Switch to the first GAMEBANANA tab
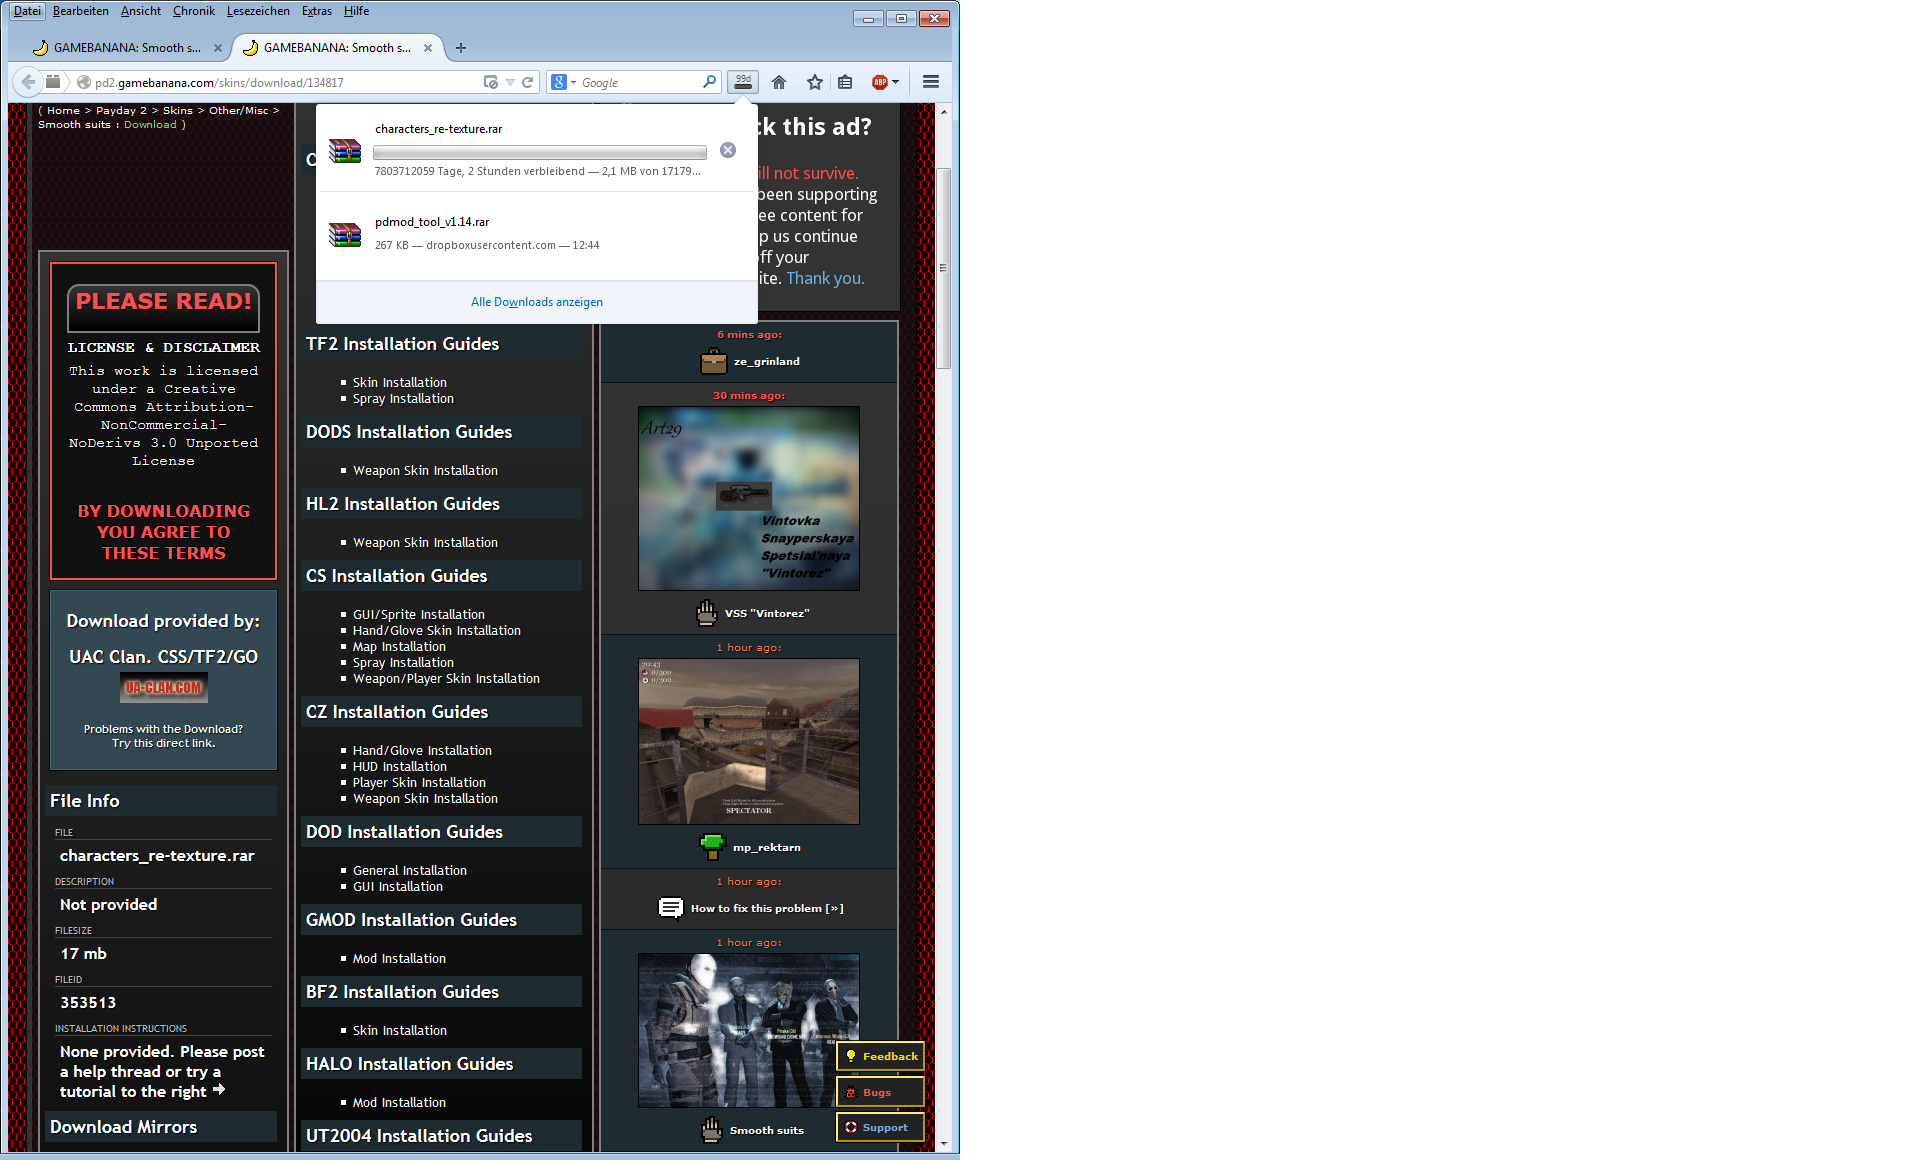This screenshot has height=1160, width=1914. point(126,48)
